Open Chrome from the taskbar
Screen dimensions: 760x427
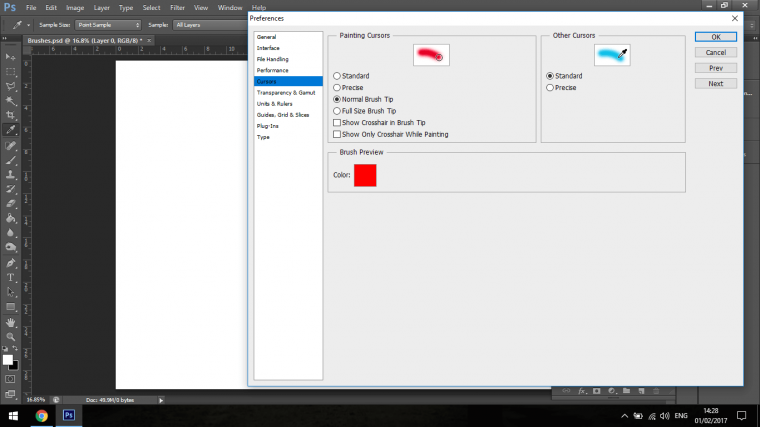(x=41, y=416)
